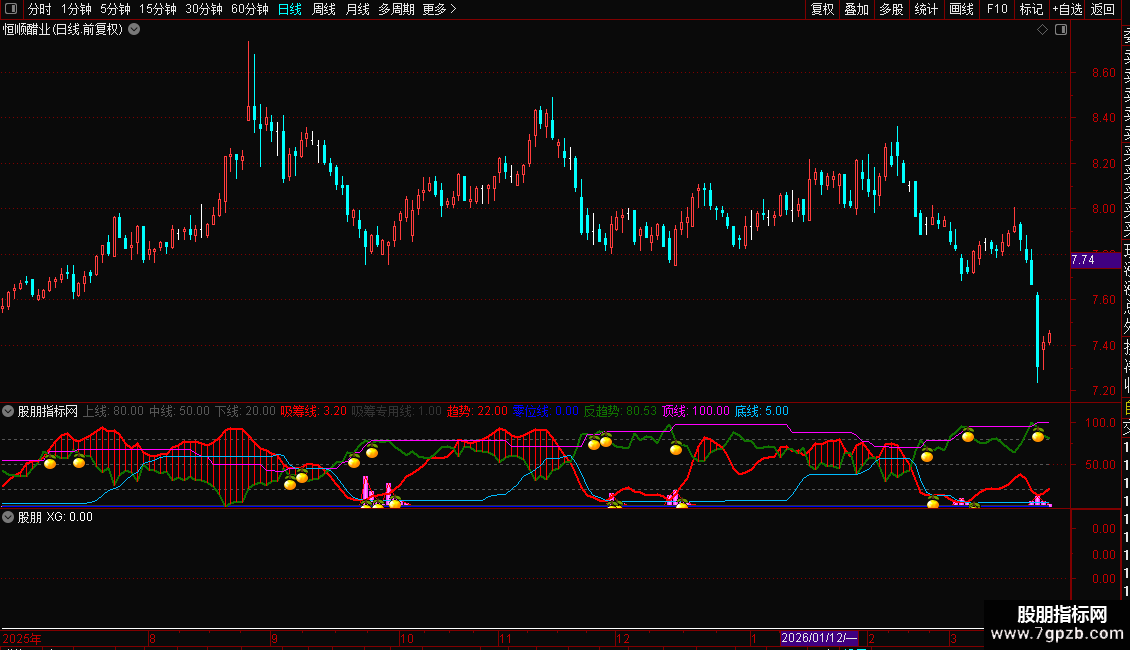
Task: Click the 返回 back button
Action: point(1103,9)
